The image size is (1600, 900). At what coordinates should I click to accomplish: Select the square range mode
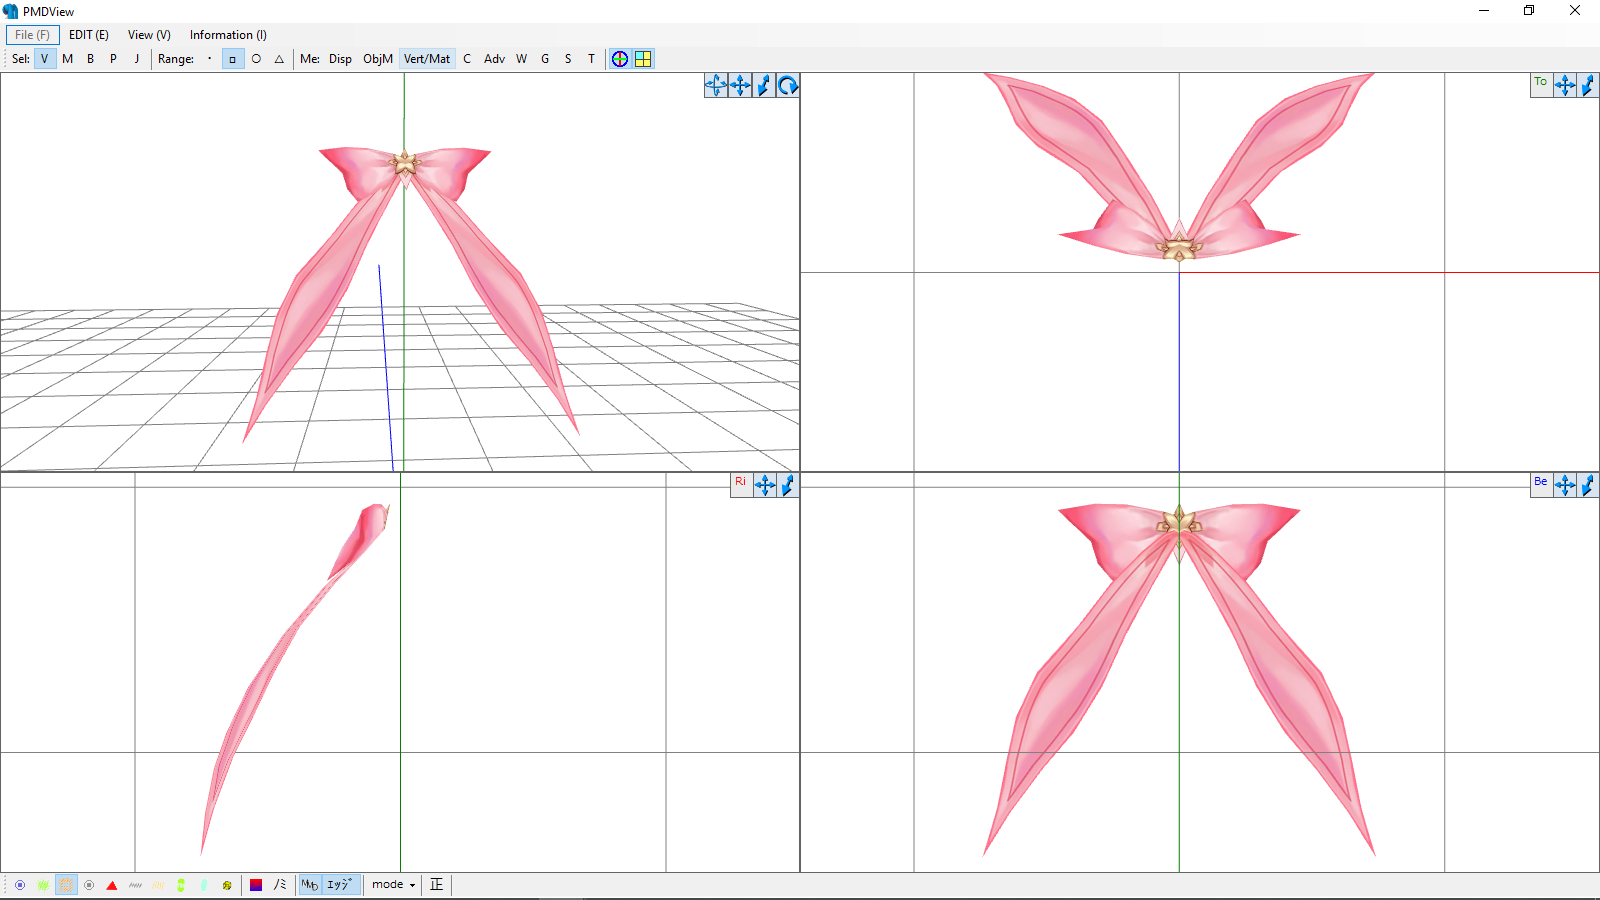(x=232, y=59)
